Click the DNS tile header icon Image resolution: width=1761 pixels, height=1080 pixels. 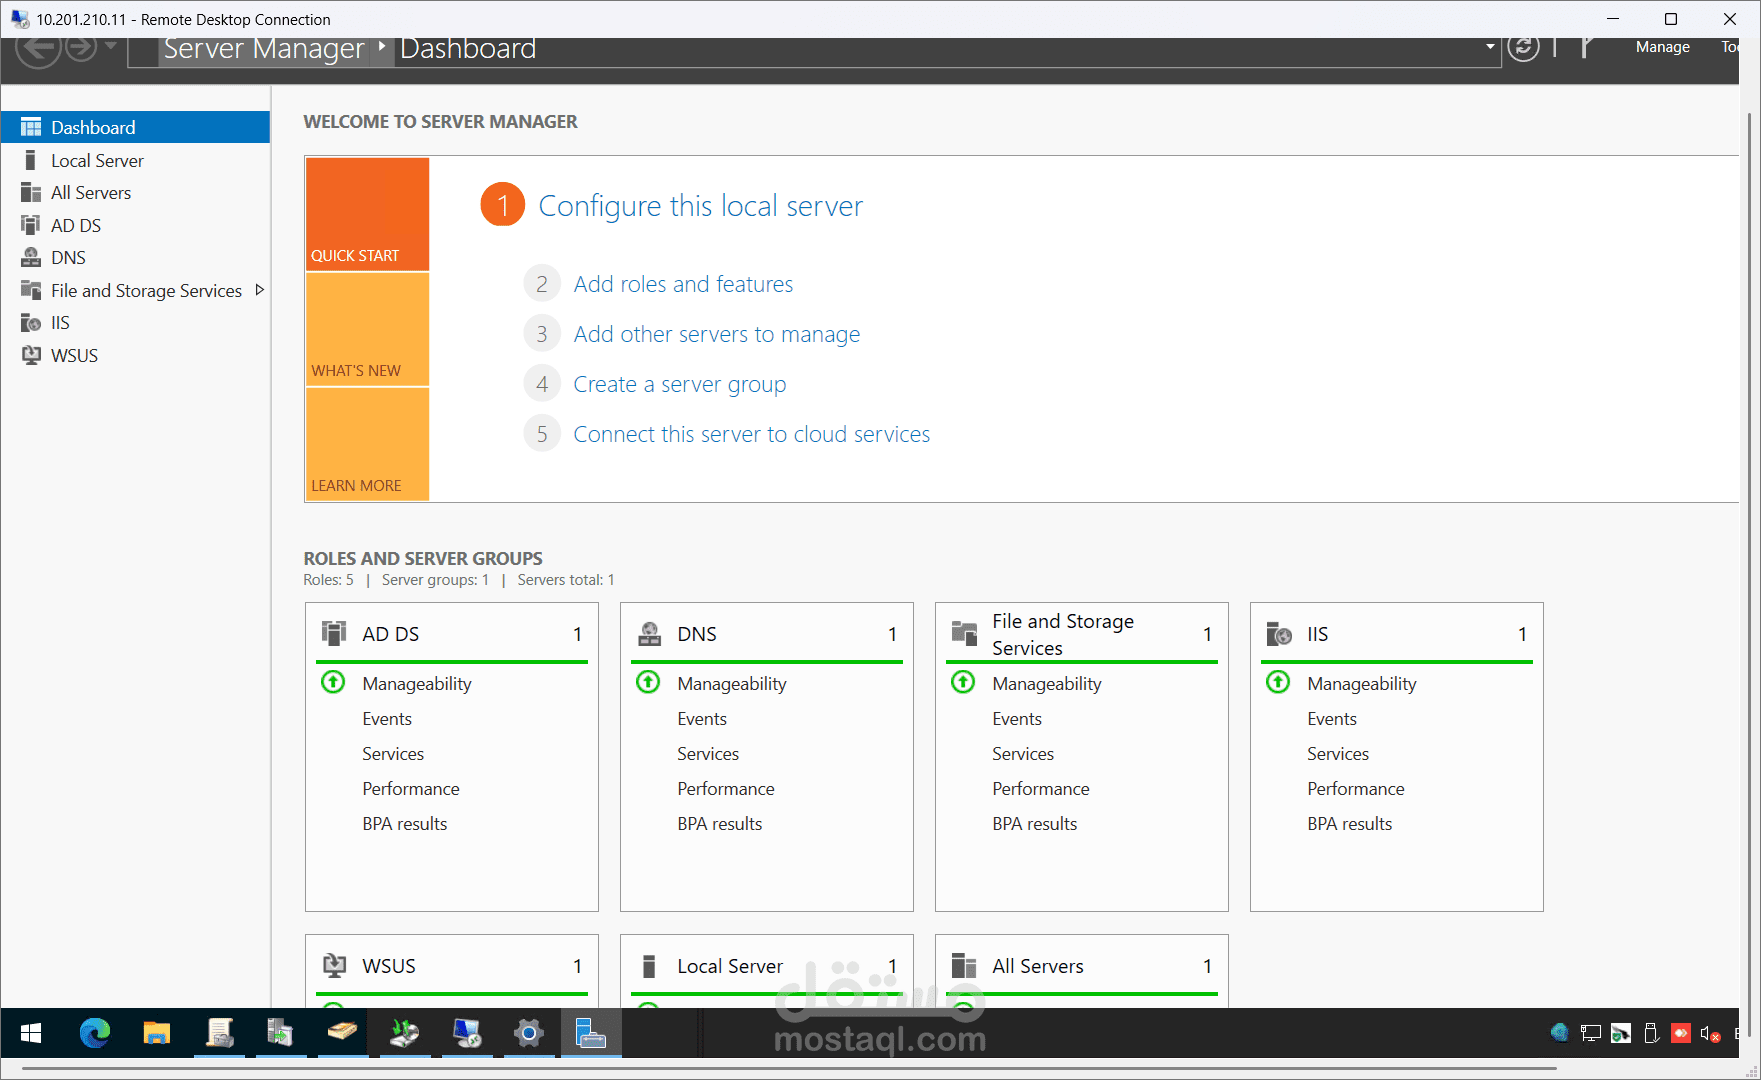pyautogui.click(x=650, y=633)
